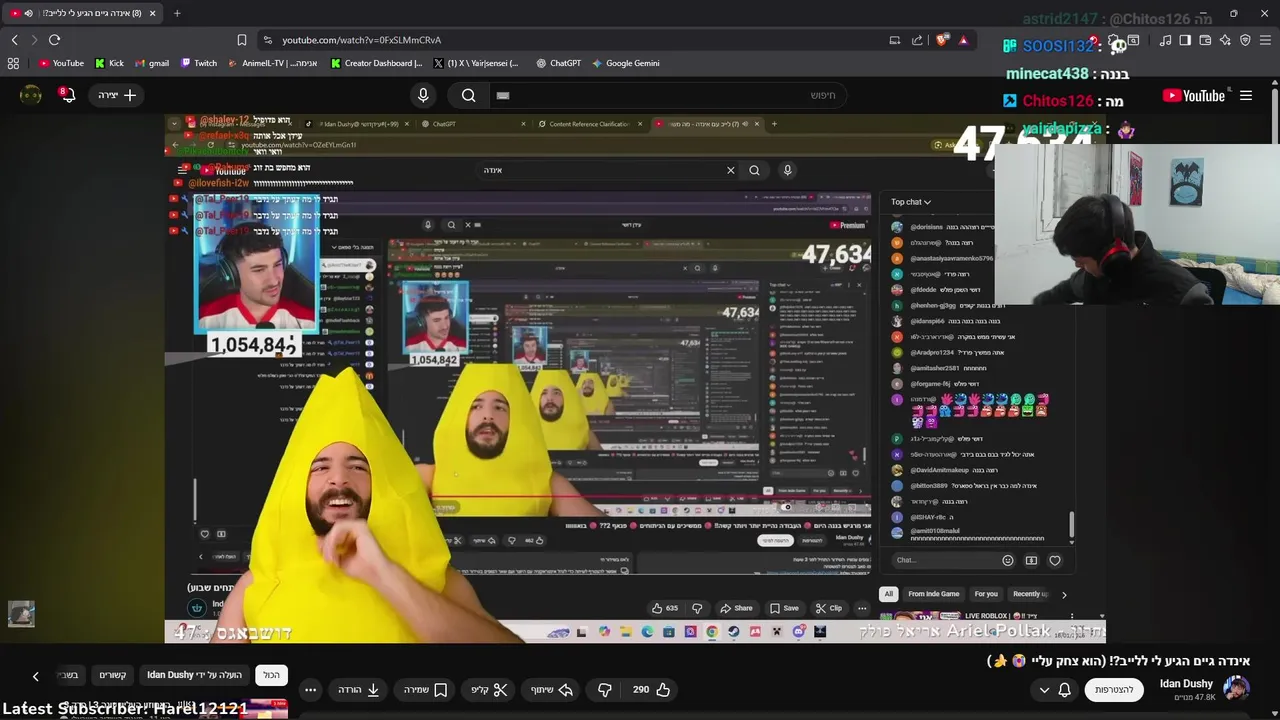This screenshot has height=720, width=1280.
Task: Open the Brave Wallet icon
Action: [x=1205, y=40]
